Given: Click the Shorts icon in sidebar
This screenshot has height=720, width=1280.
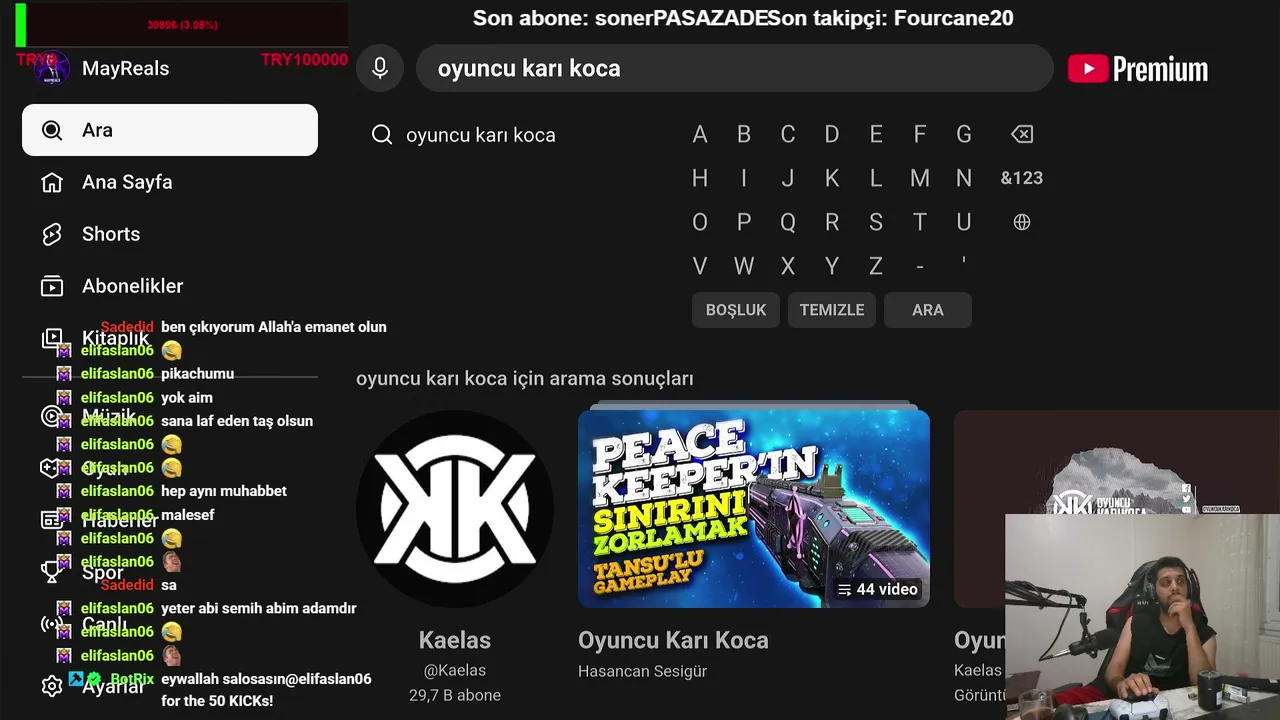Looking at the screenshot, I should coord(52,234).
